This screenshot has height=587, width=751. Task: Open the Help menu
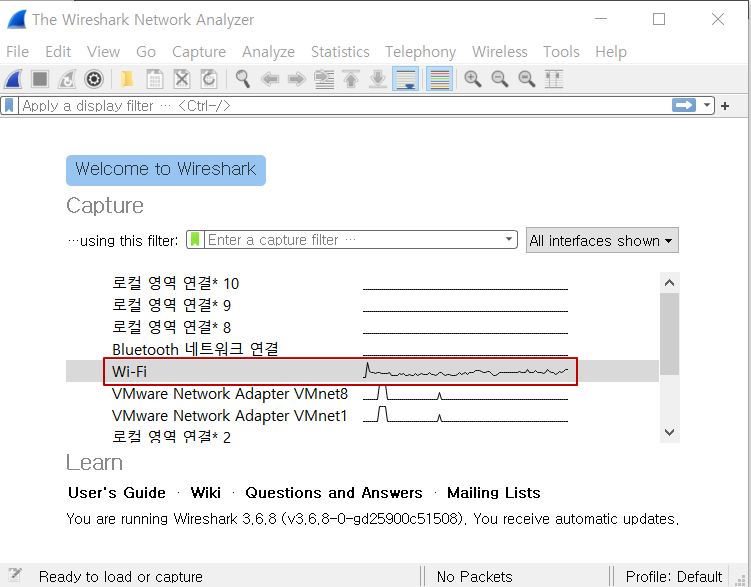611,52
